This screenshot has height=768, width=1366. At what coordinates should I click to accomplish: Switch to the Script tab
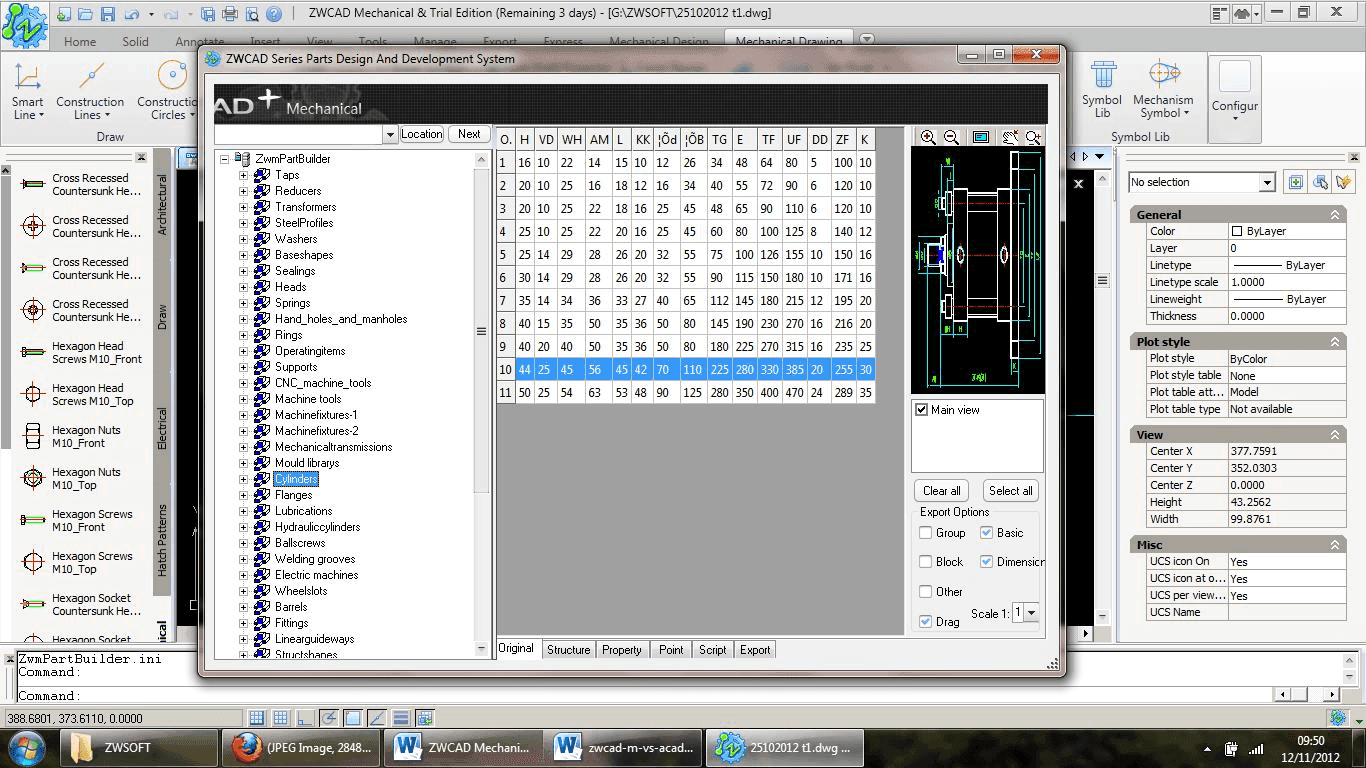pos(713,650)
